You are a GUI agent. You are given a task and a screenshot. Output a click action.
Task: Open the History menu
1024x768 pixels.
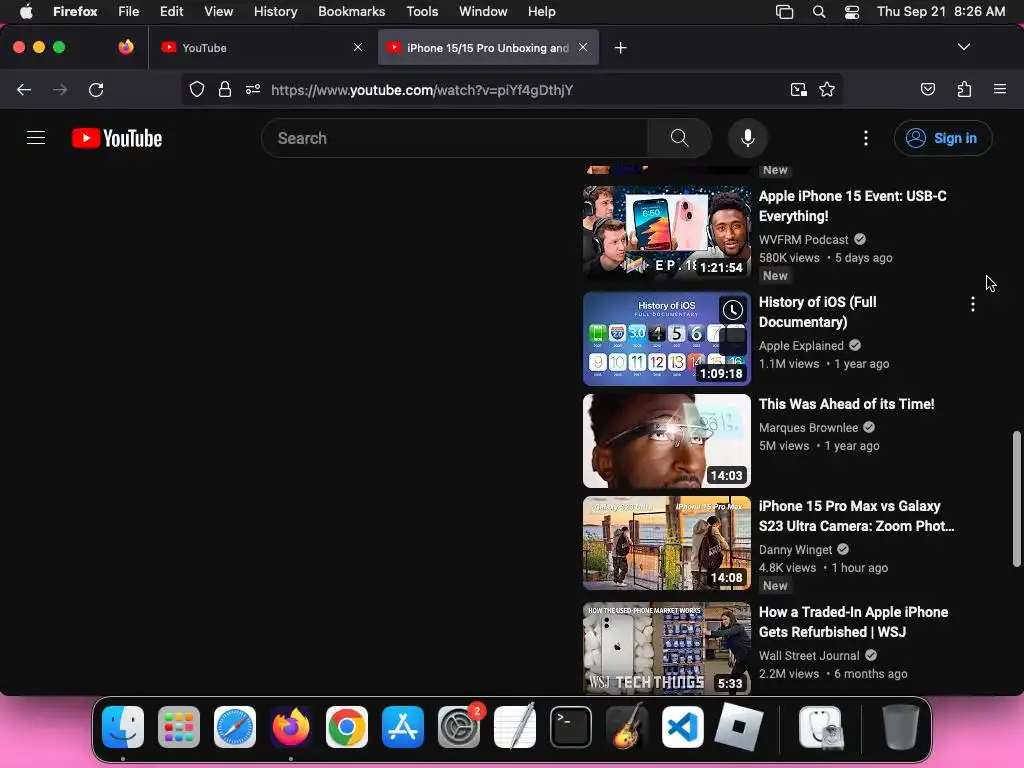(275, 11)
